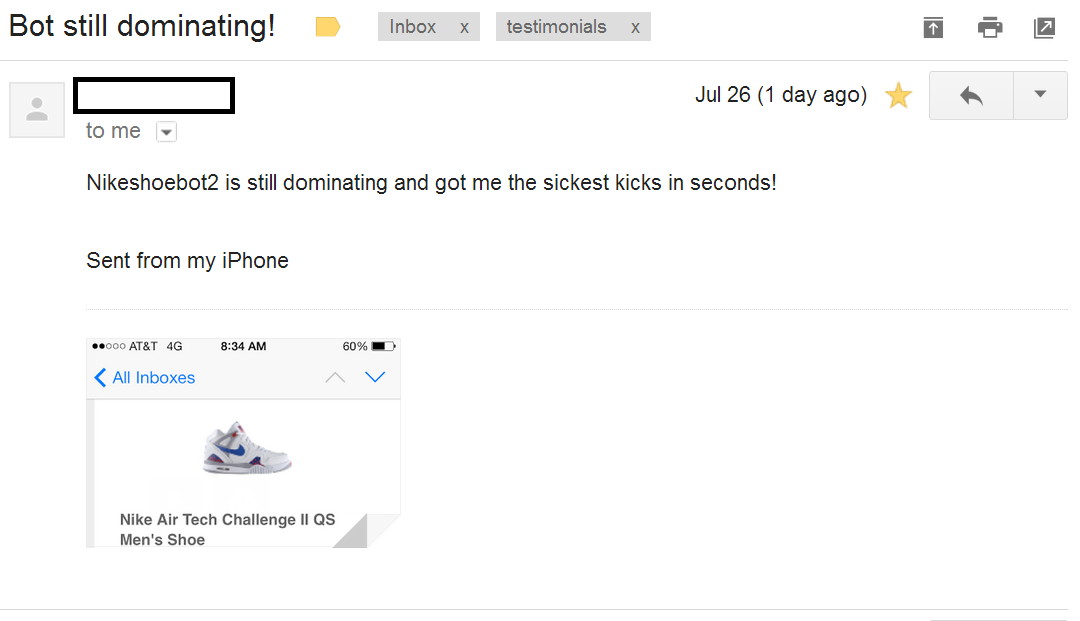
Task: Click the down chevron in attachment
Action: [375, 377]
